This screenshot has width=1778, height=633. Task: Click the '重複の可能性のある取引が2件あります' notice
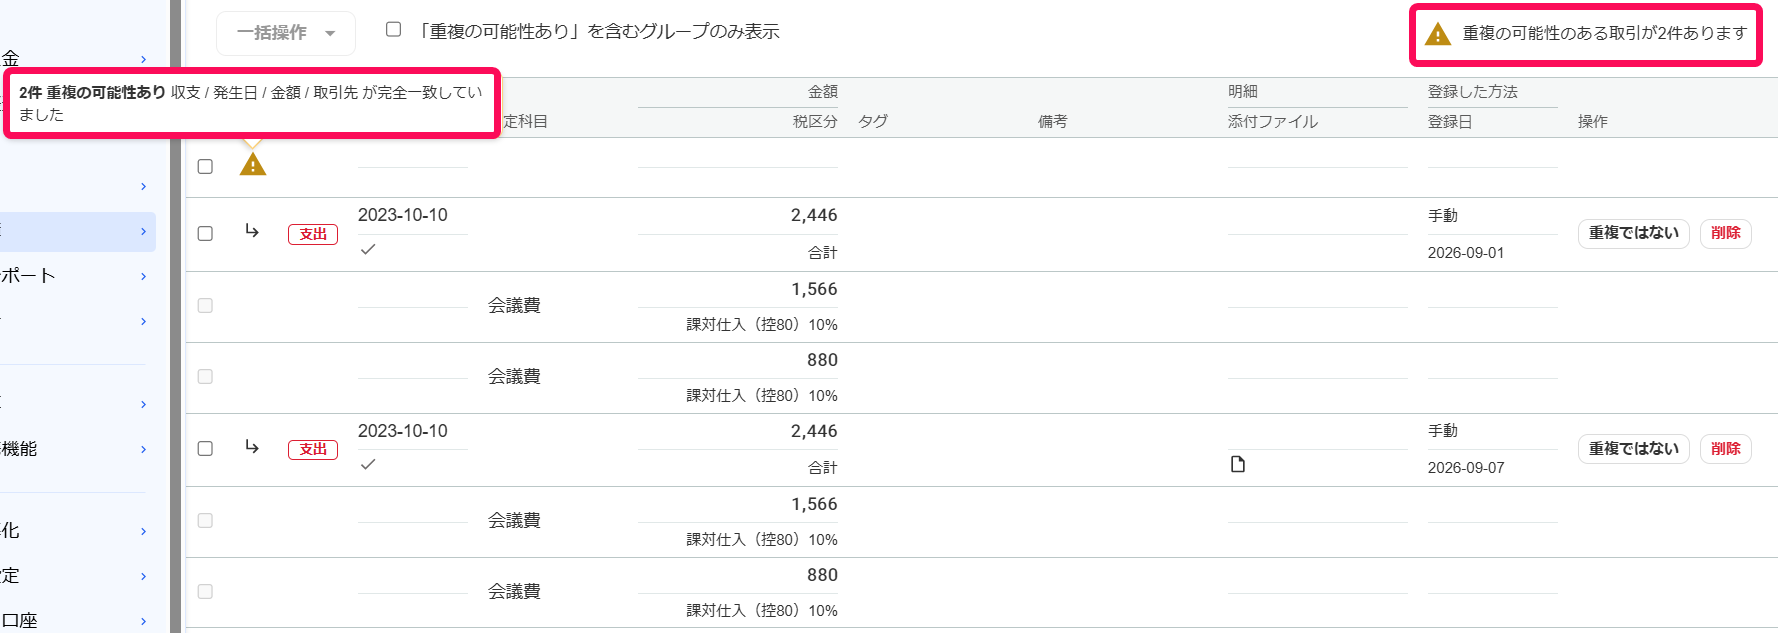1604,34
